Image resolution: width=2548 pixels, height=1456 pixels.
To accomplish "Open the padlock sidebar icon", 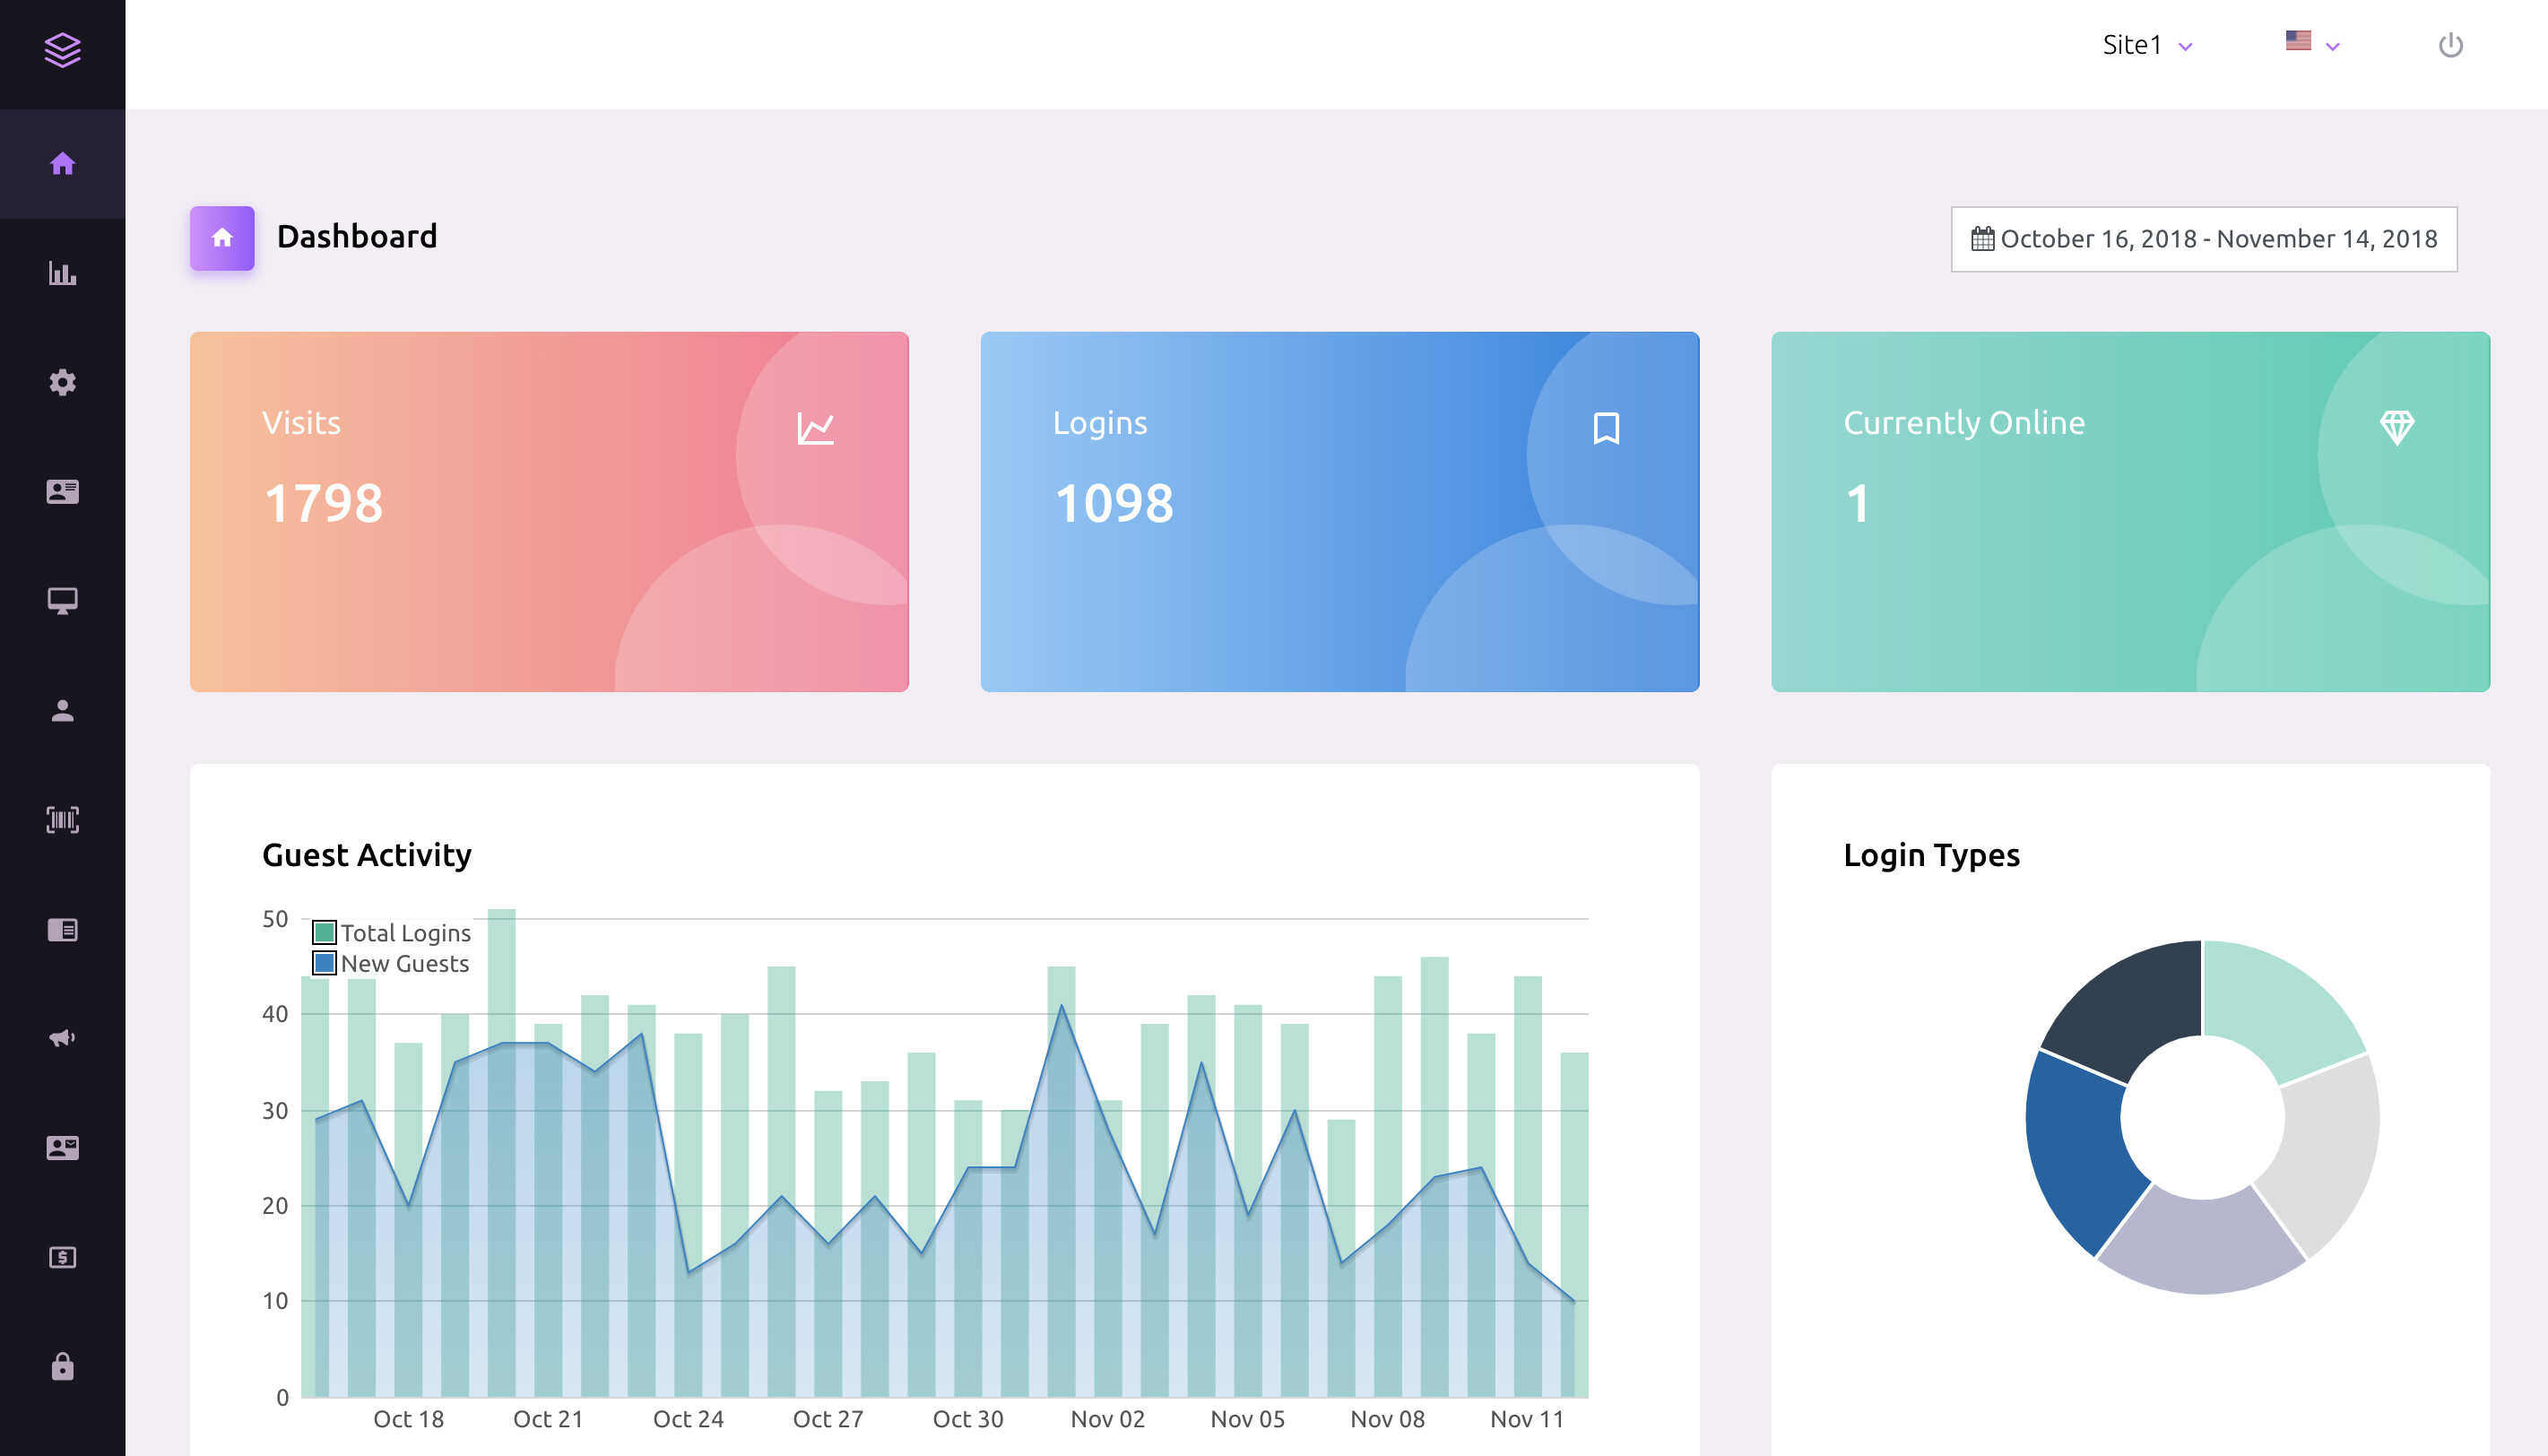I will tap(62, 1366).
